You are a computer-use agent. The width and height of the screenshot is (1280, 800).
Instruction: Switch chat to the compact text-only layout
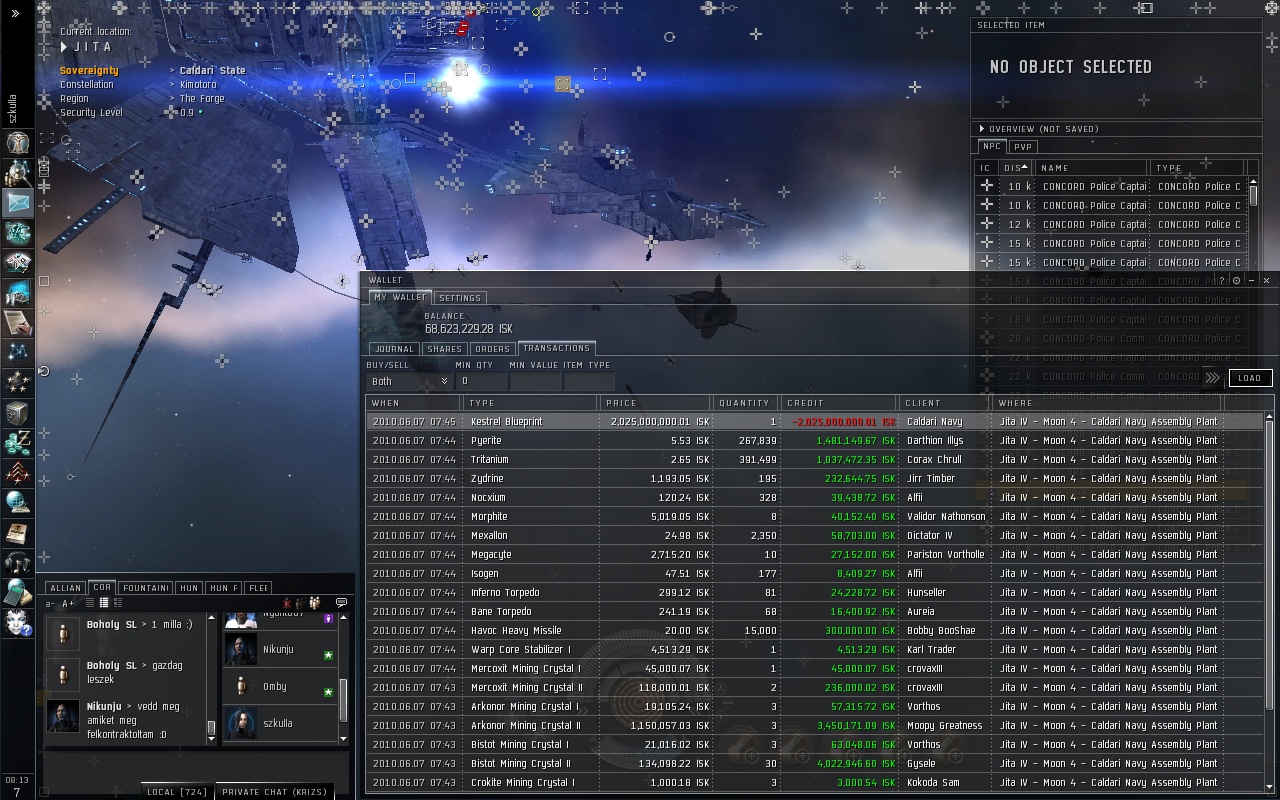89,604
